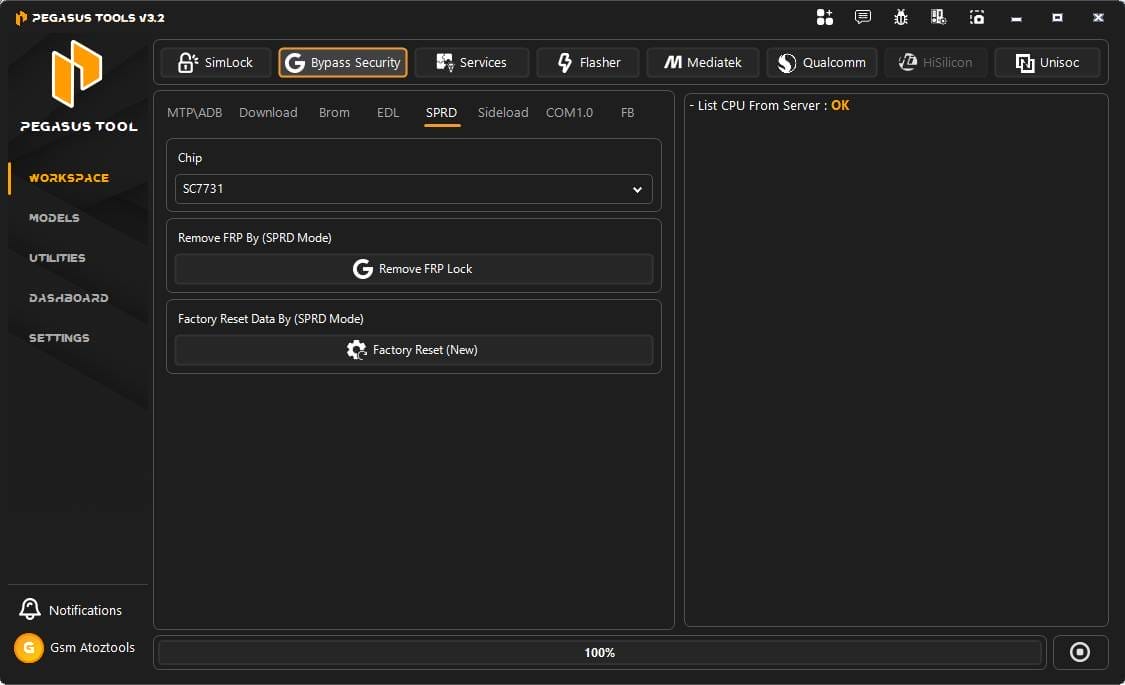Click the Factory Reset (New) button
The width and height of the screenshot is (1125, 685).
tap(413, 349)
